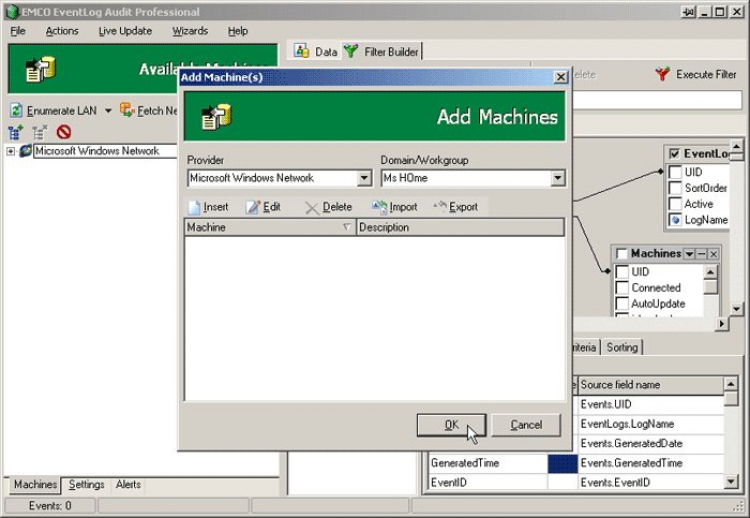750x518 pixels.
Task: Check the Machines UID field
Action: [x=622, y=272]
